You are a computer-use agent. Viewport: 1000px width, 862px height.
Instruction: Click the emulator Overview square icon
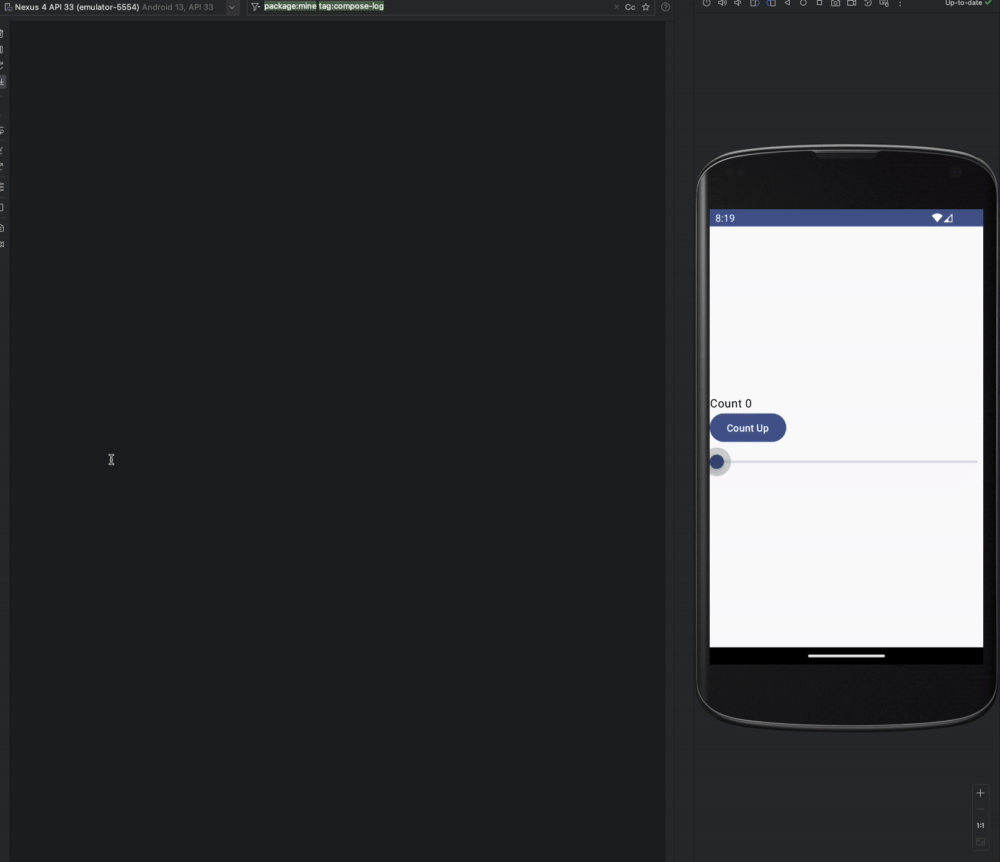(x=819, y=3)
